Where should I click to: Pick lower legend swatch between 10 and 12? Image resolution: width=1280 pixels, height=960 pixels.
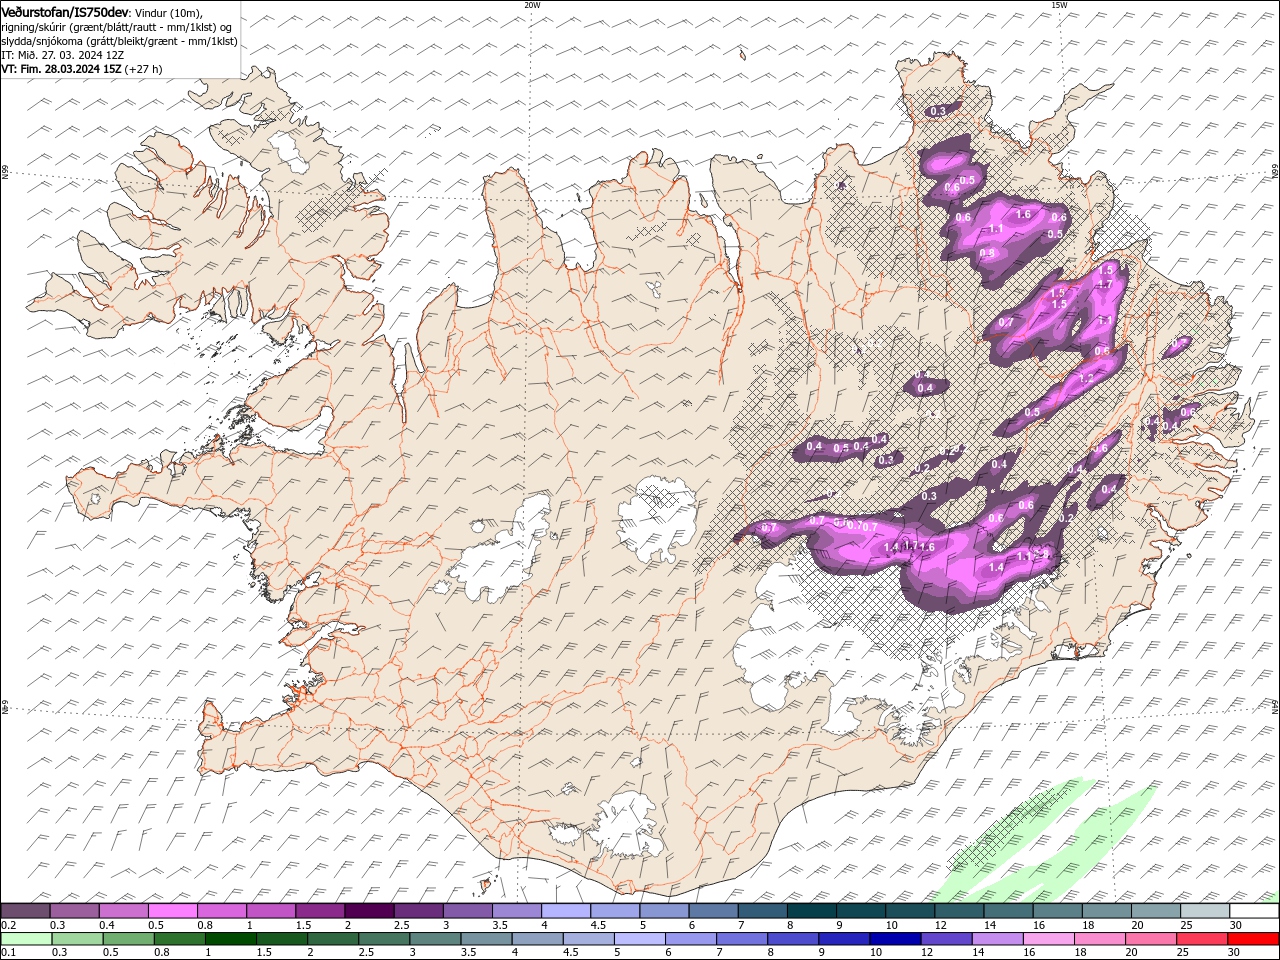895,939
